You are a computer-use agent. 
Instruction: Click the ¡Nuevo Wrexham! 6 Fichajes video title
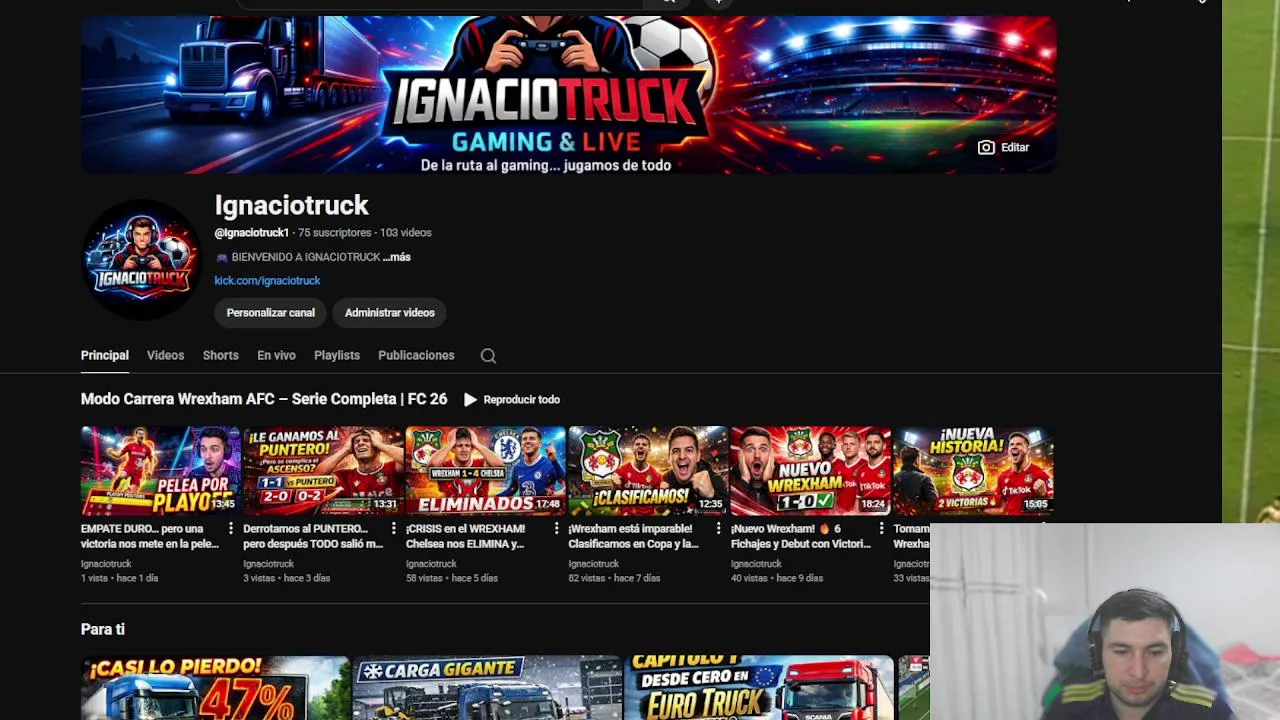(801, 536)
